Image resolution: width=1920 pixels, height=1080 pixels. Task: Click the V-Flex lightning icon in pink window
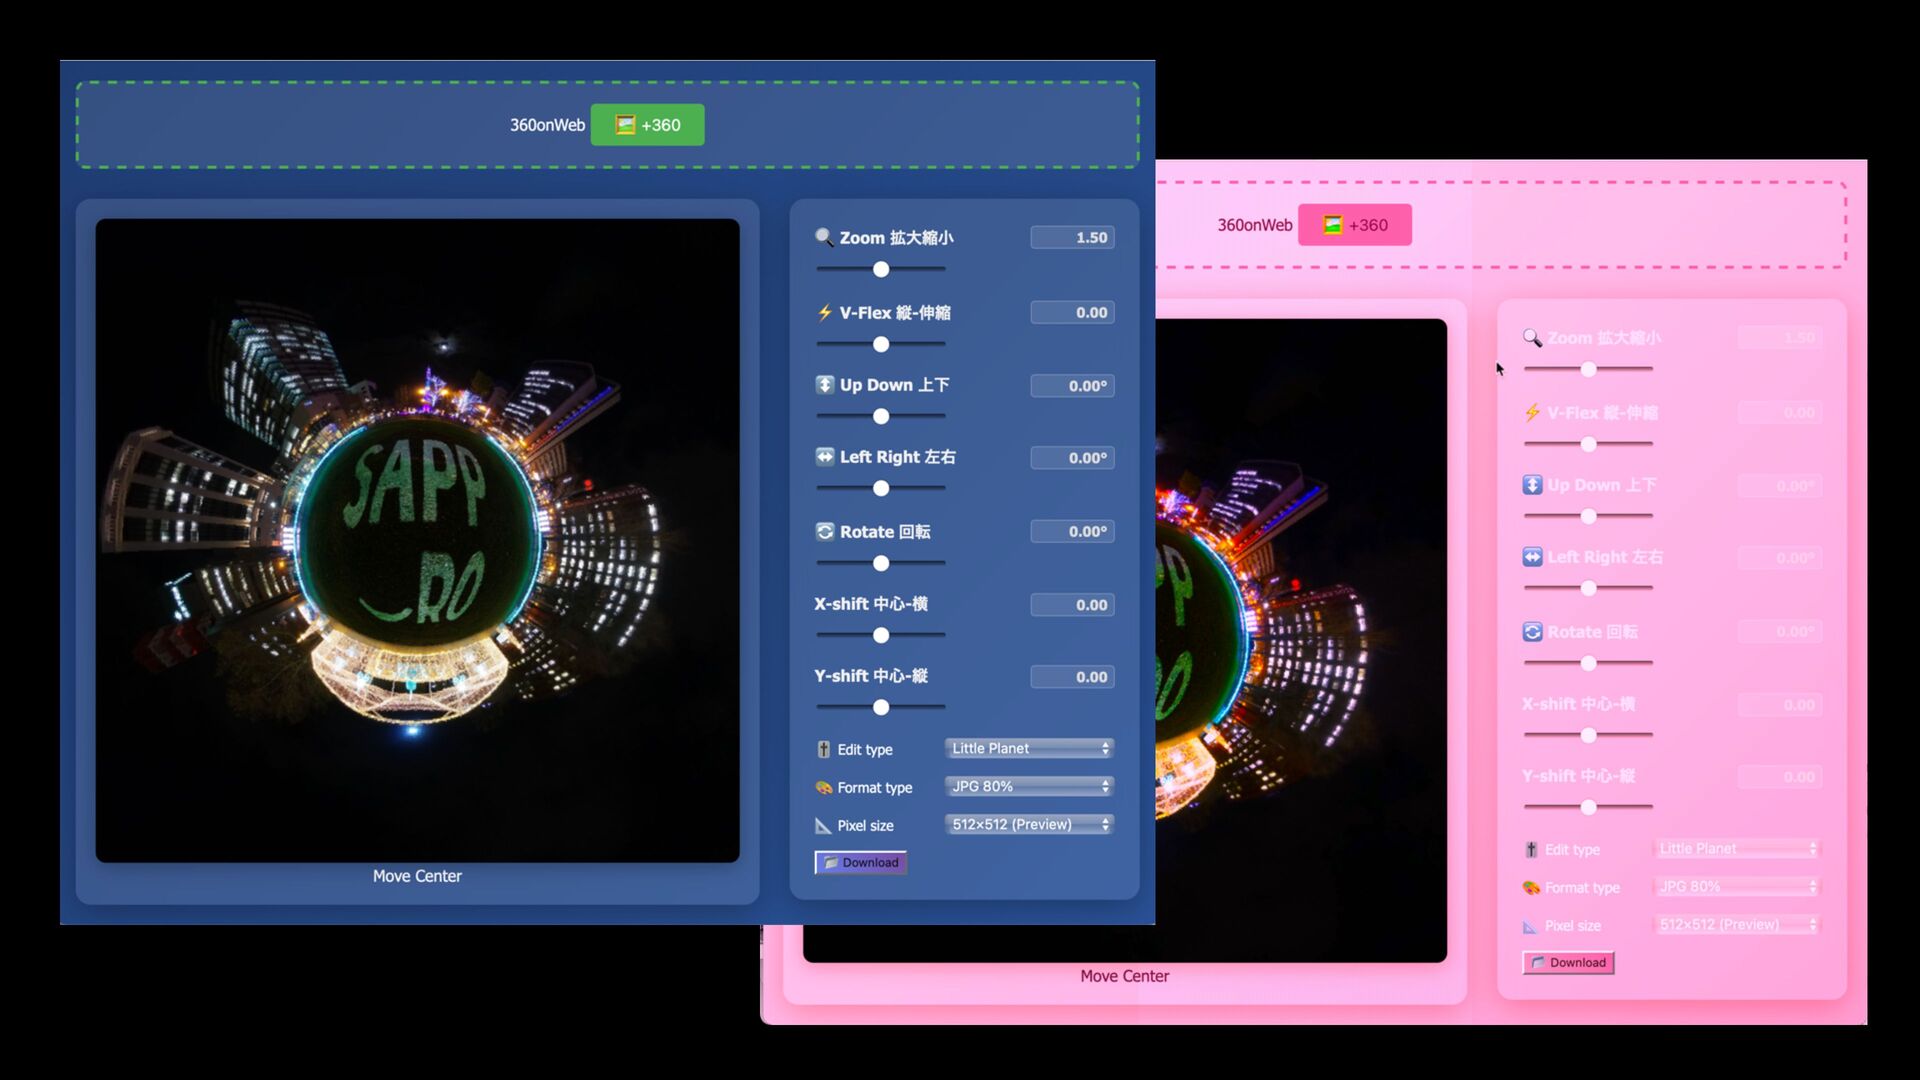point(1532,412)
